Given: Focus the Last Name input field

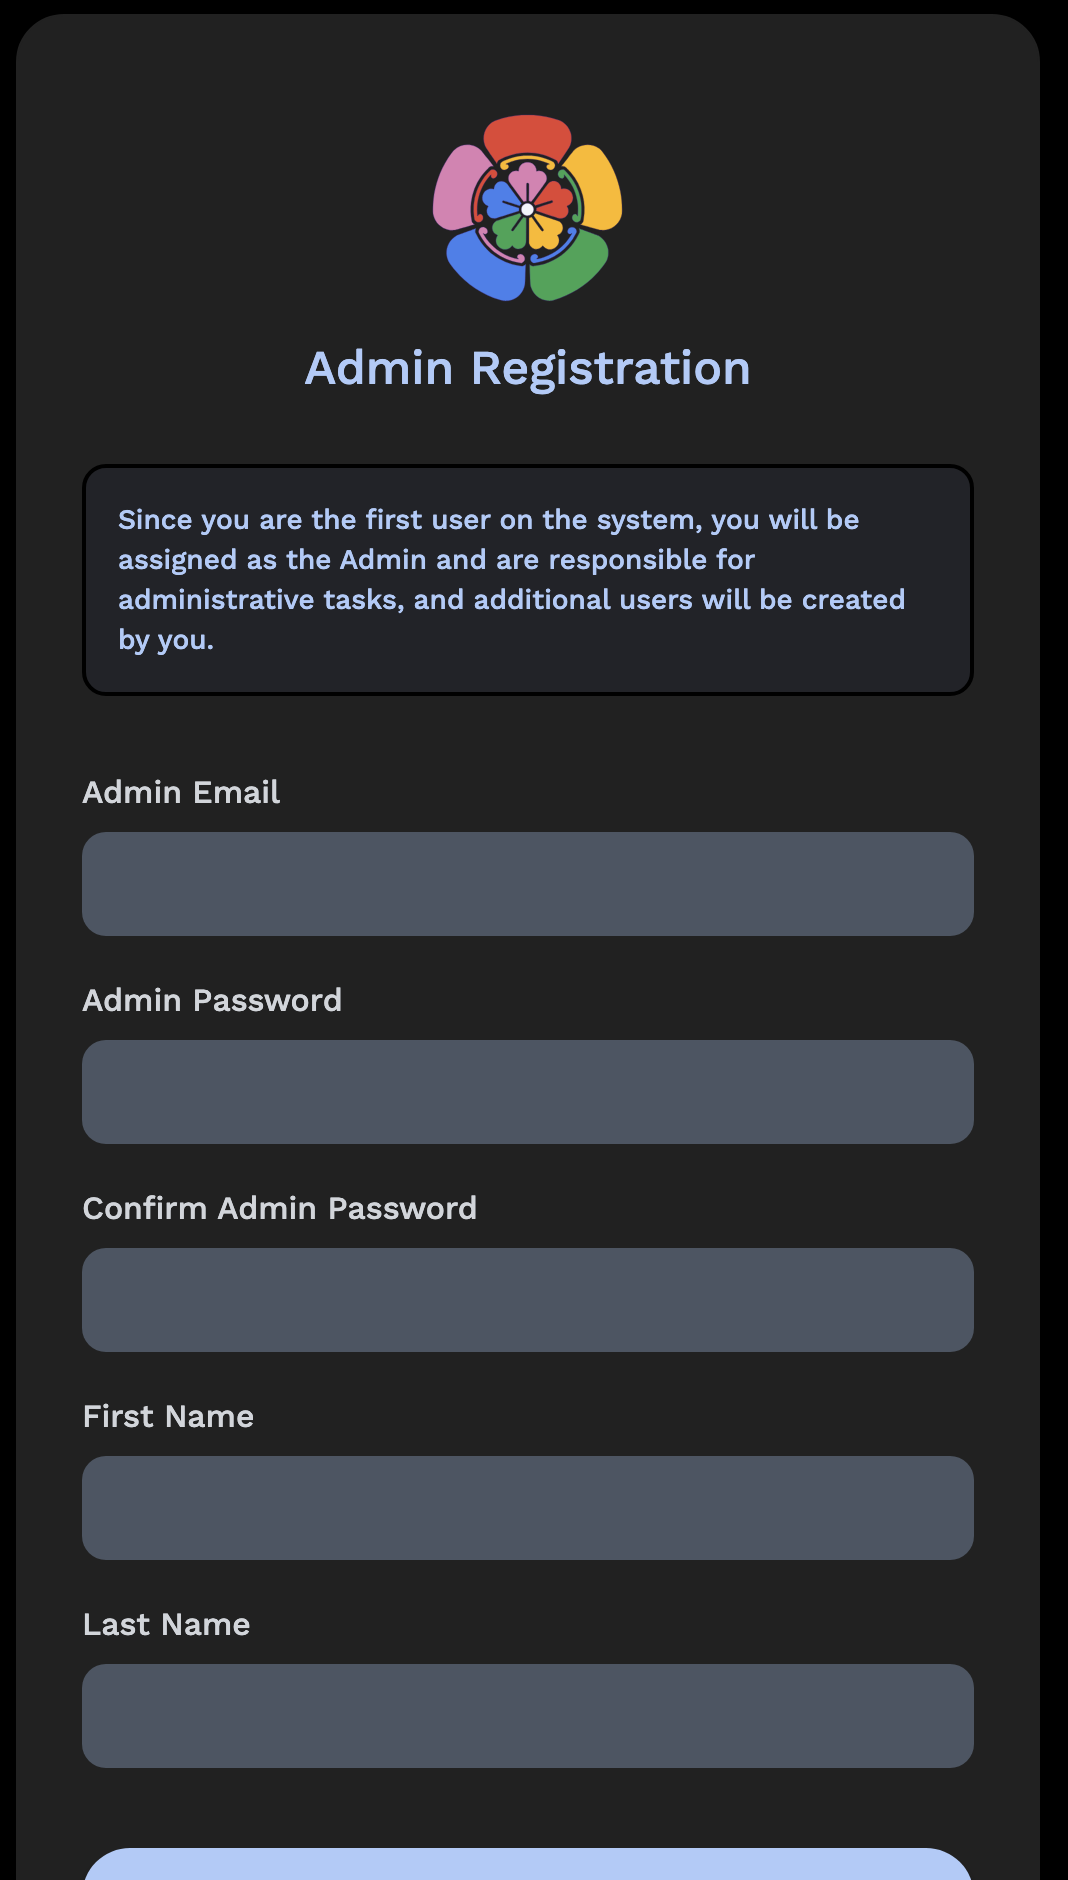Looking at the screenshot, I should (x=527, y=1716).
